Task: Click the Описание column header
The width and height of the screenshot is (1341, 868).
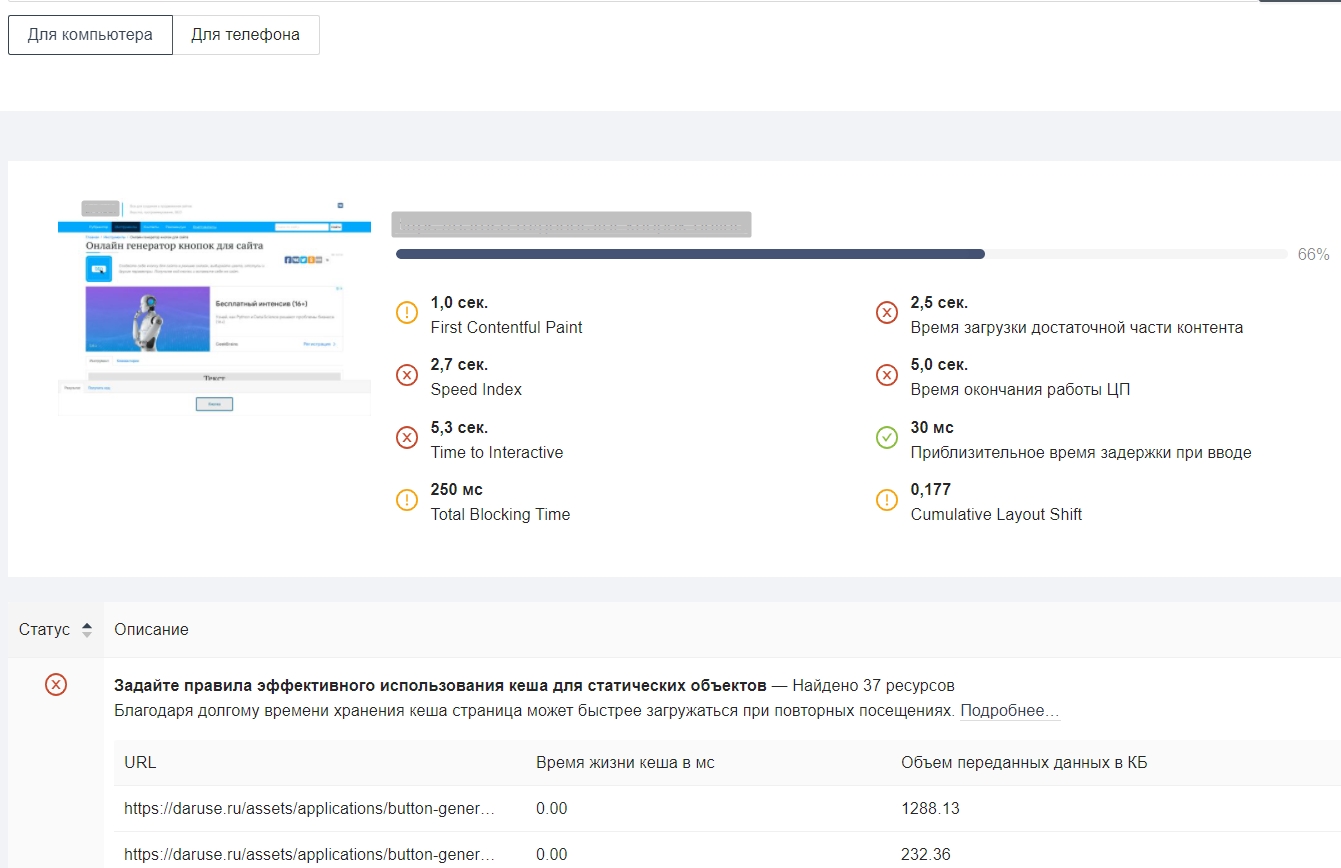Action: 151,630
